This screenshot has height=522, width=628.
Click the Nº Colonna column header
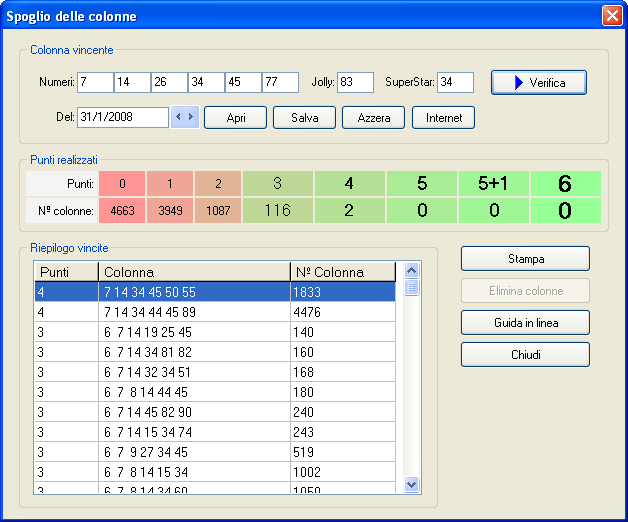[x=343, y=272]
